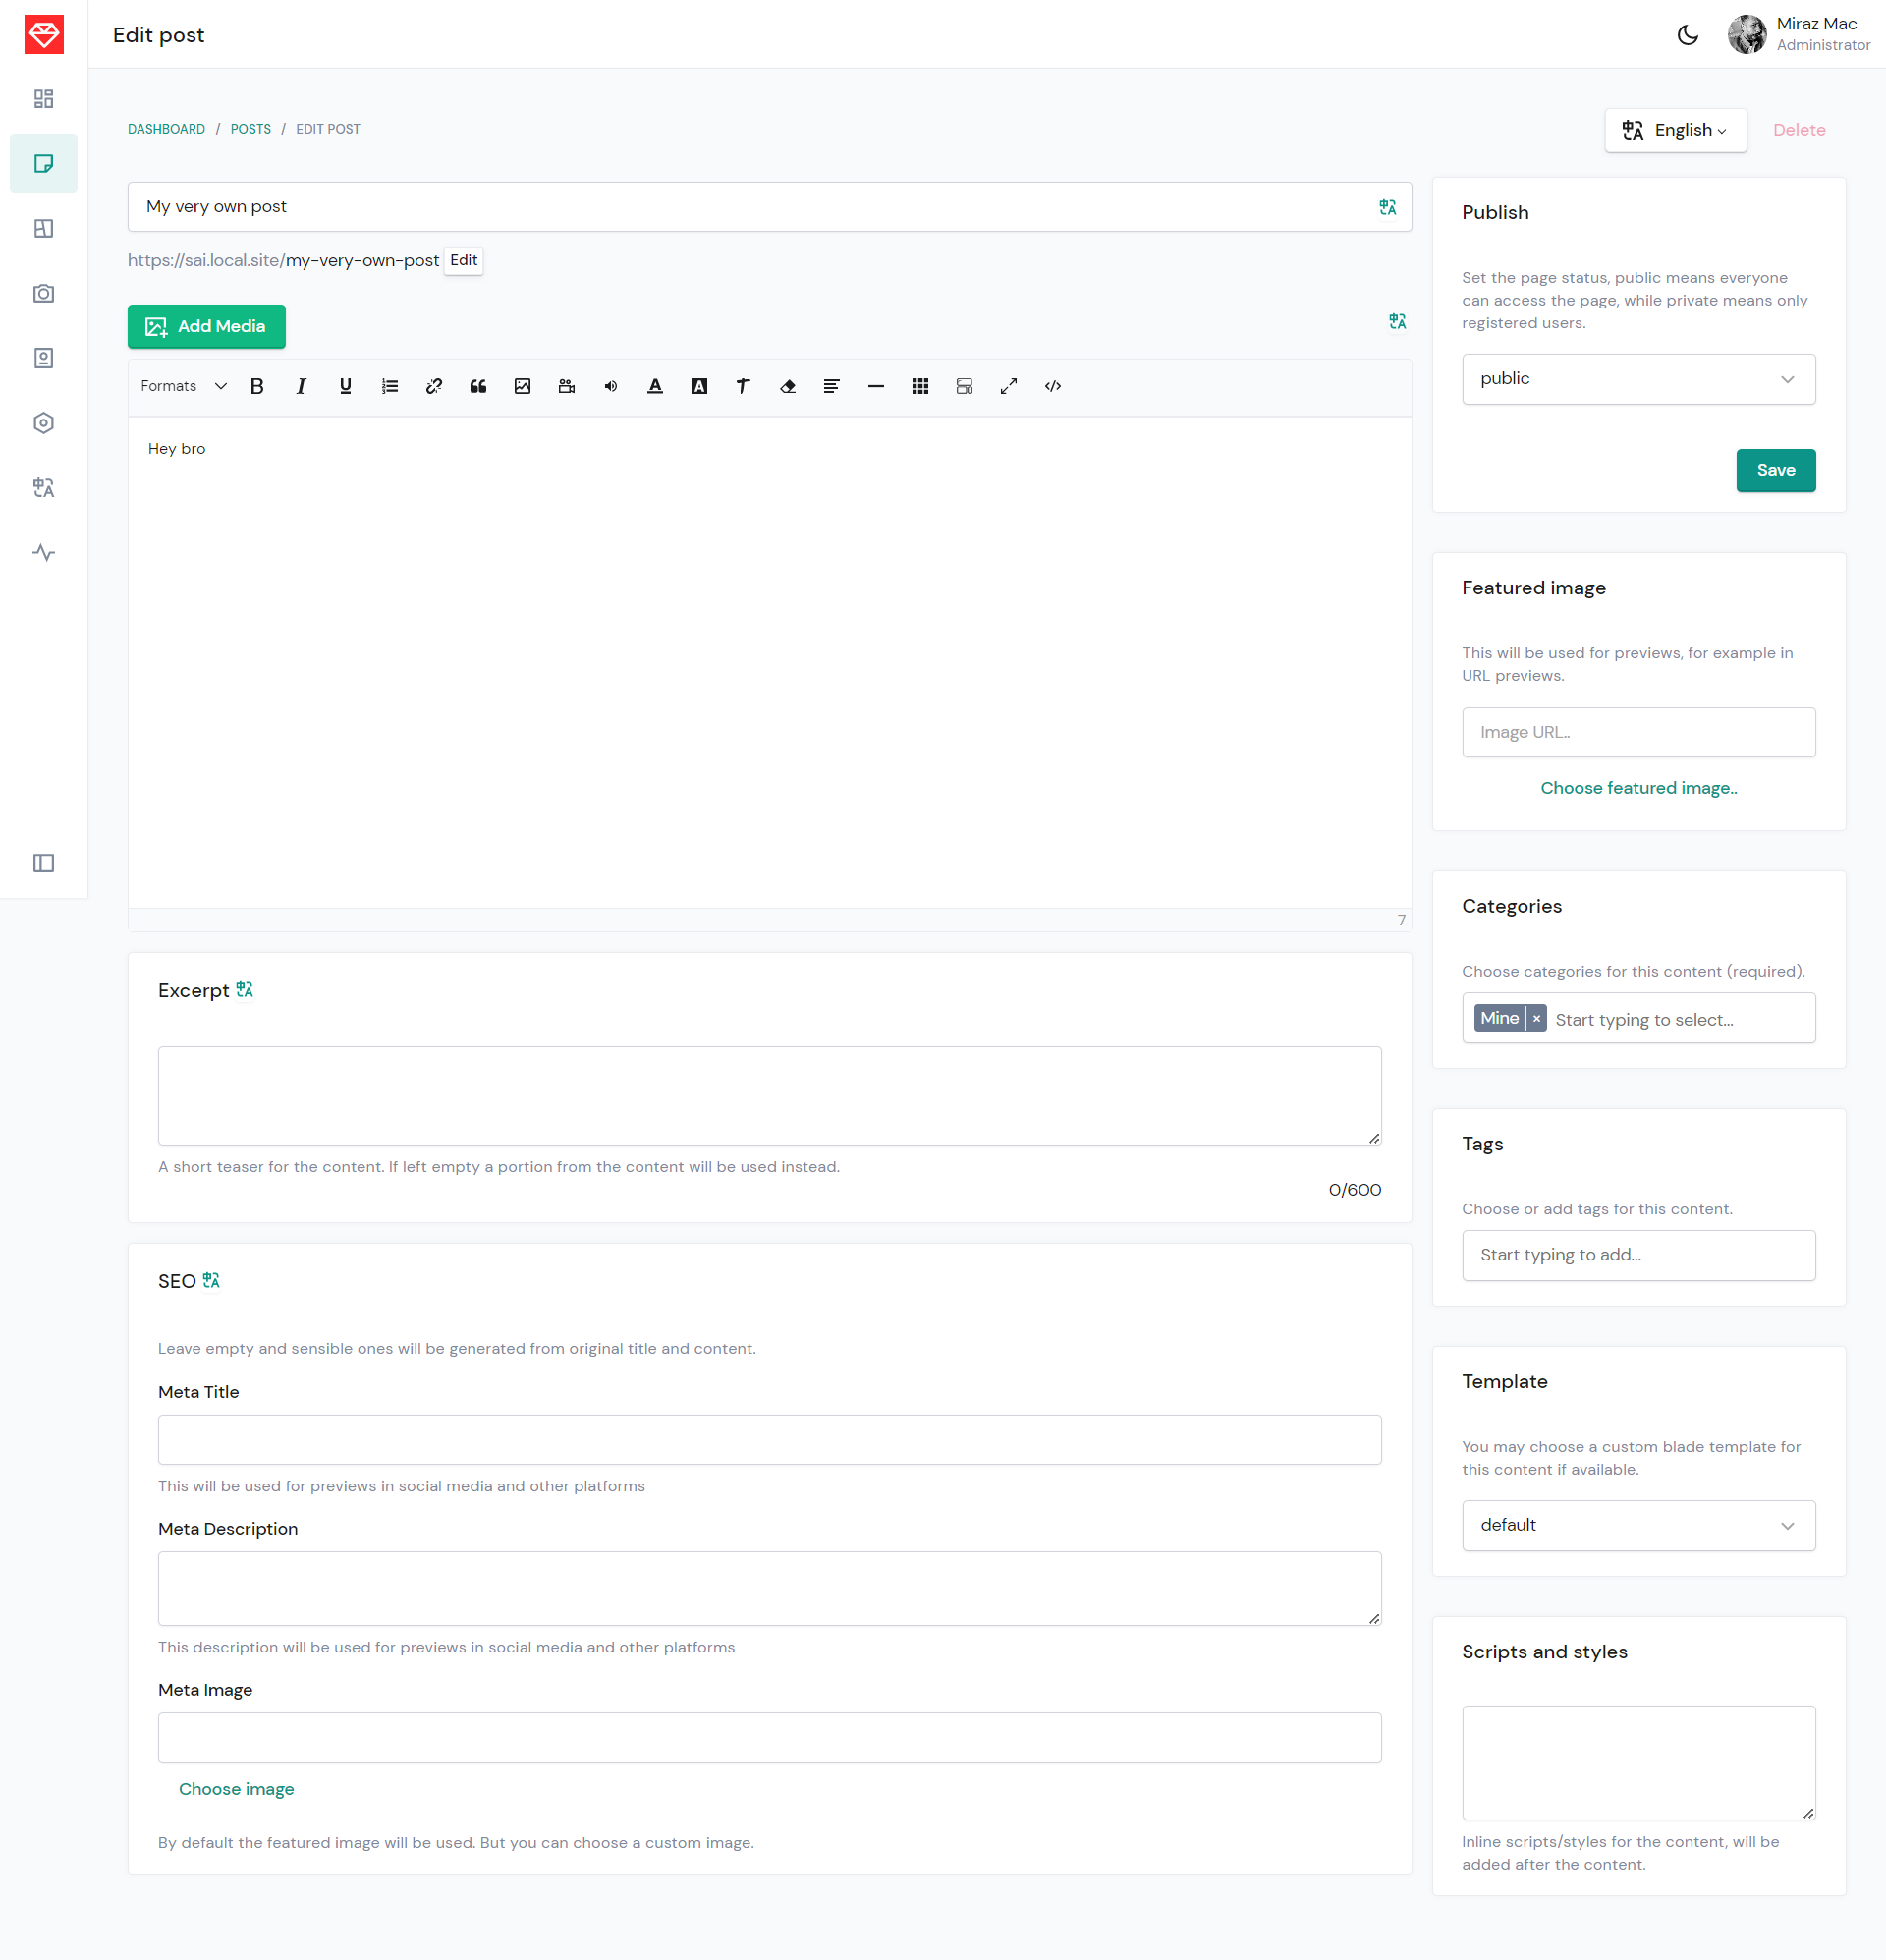Open the Formats dropdown
Viewport: 1886px width, 1960px height.
coord(184,387)
